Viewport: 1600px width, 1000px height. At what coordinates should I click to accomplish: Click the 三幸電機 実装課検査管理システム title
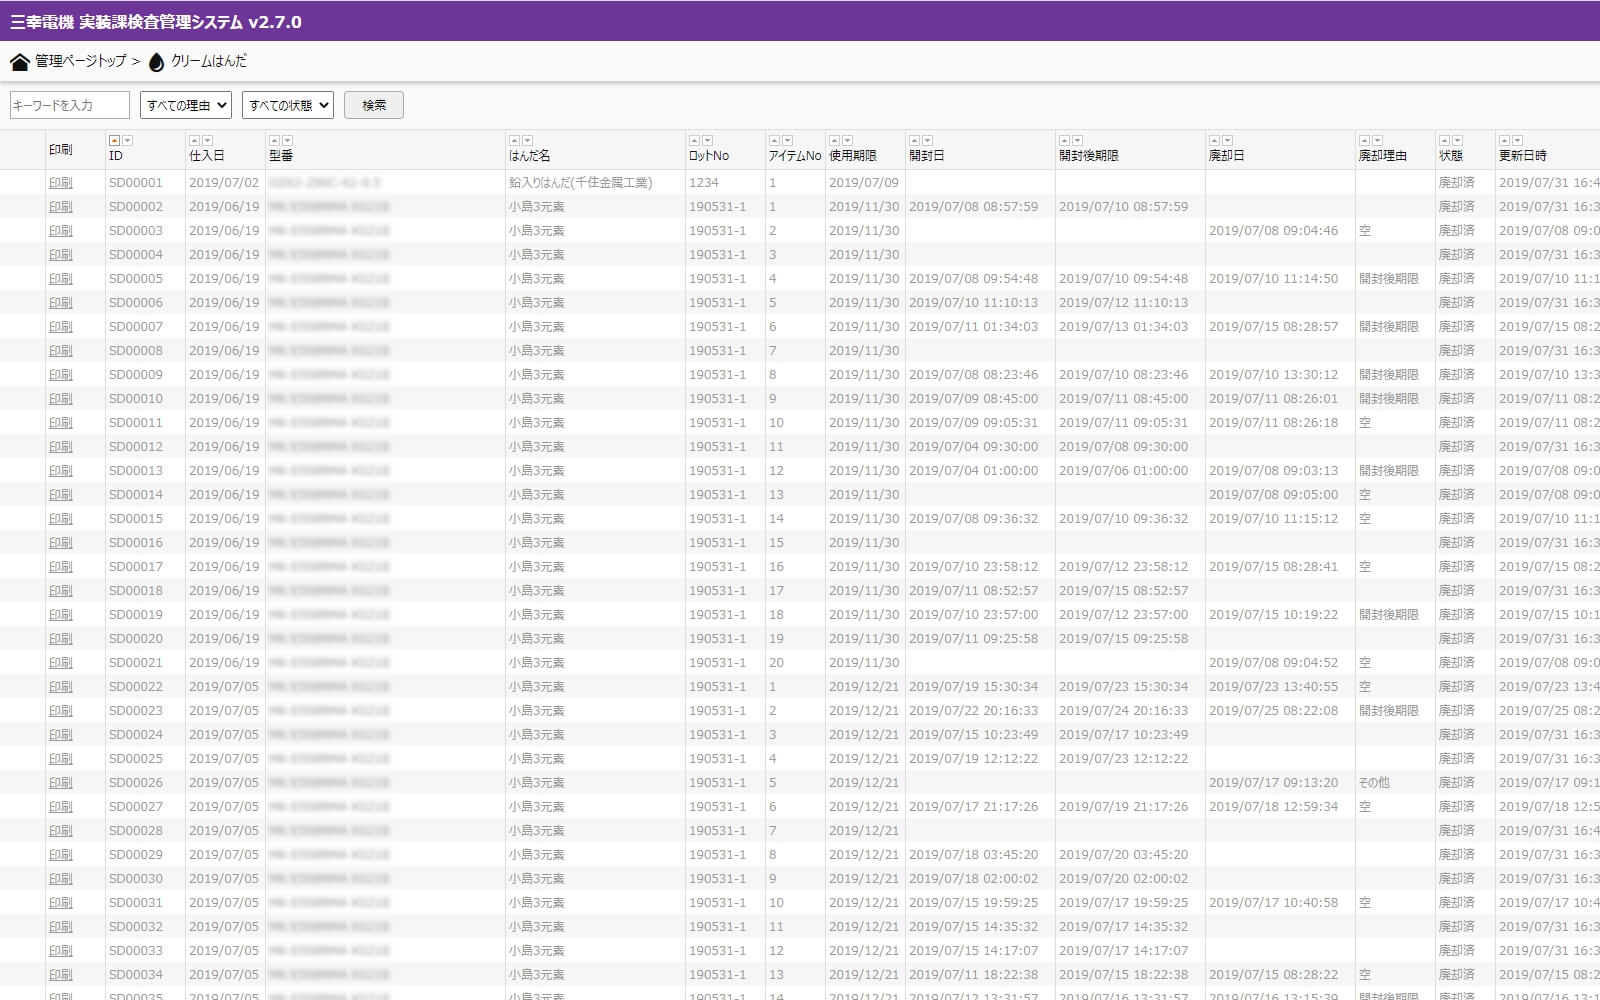[x=156, y=21]
